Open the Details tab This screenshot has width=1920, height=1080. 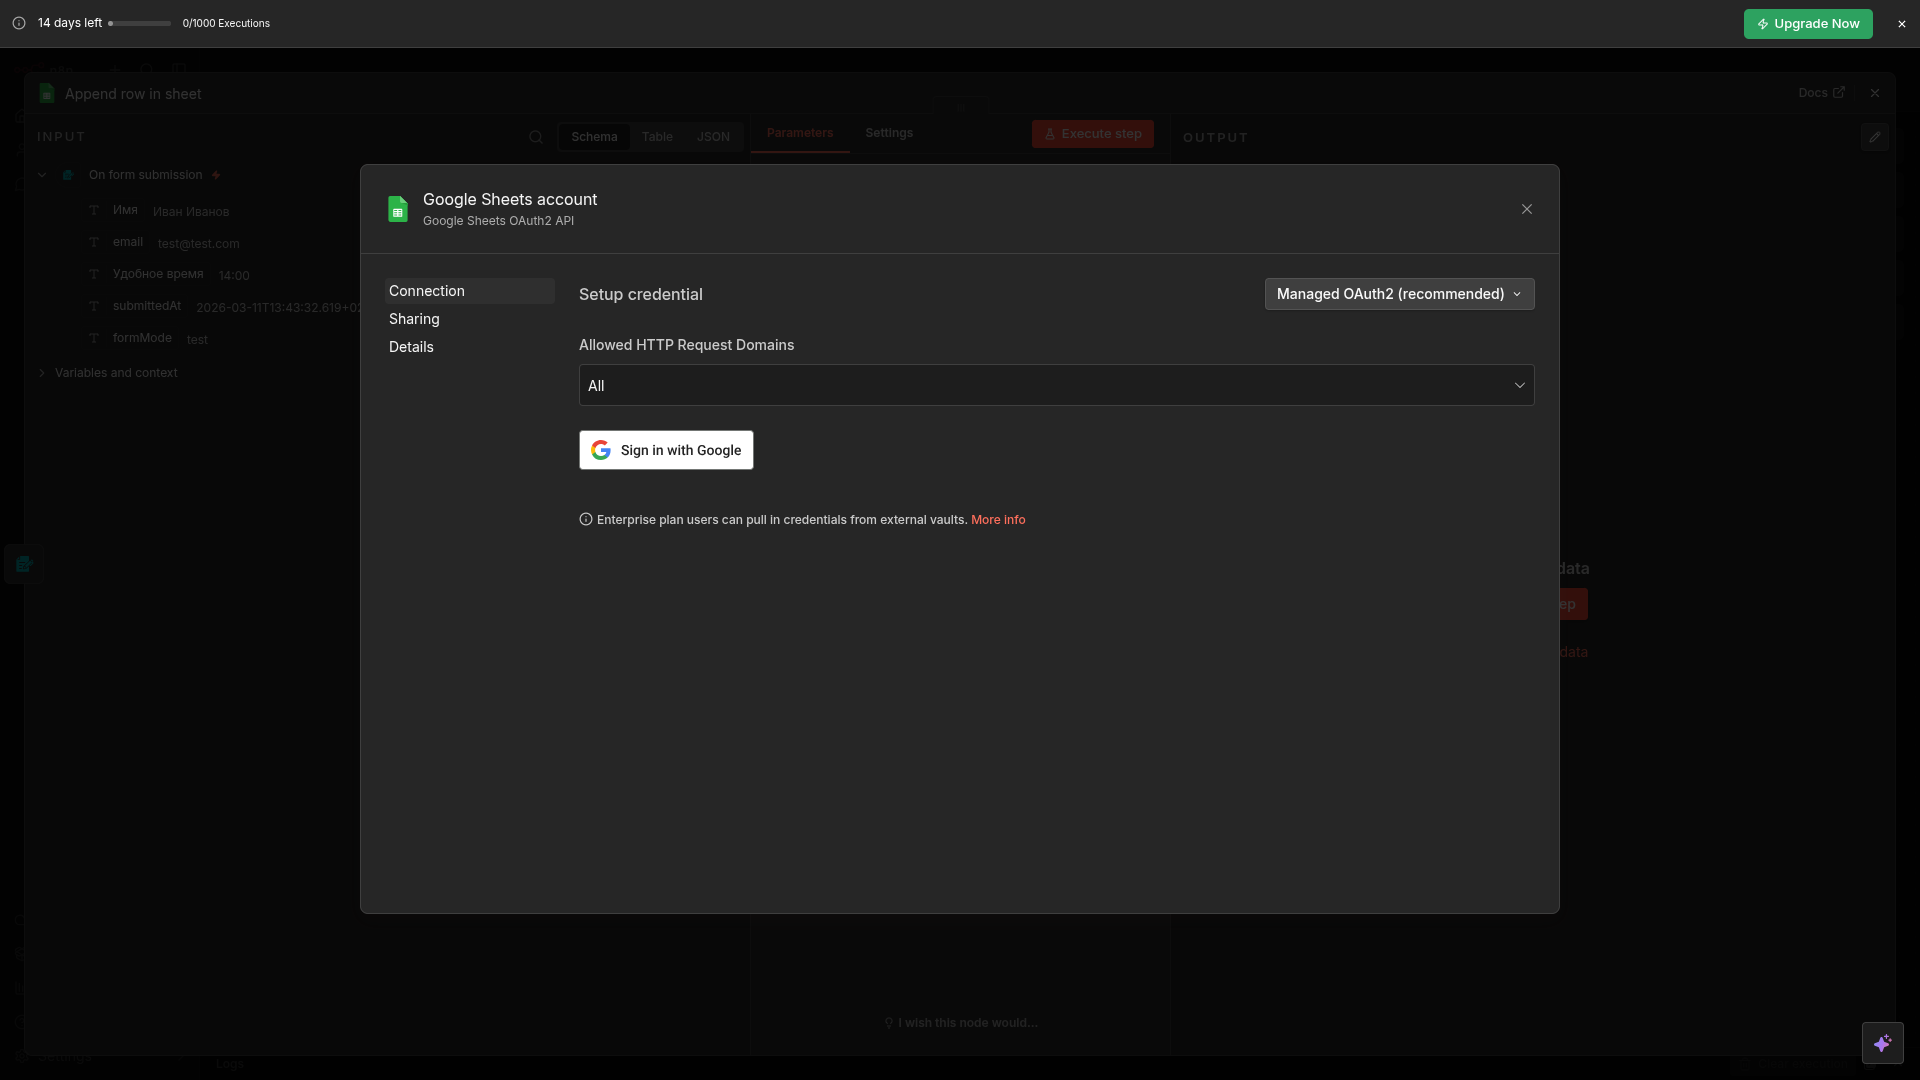click(411, 347)
